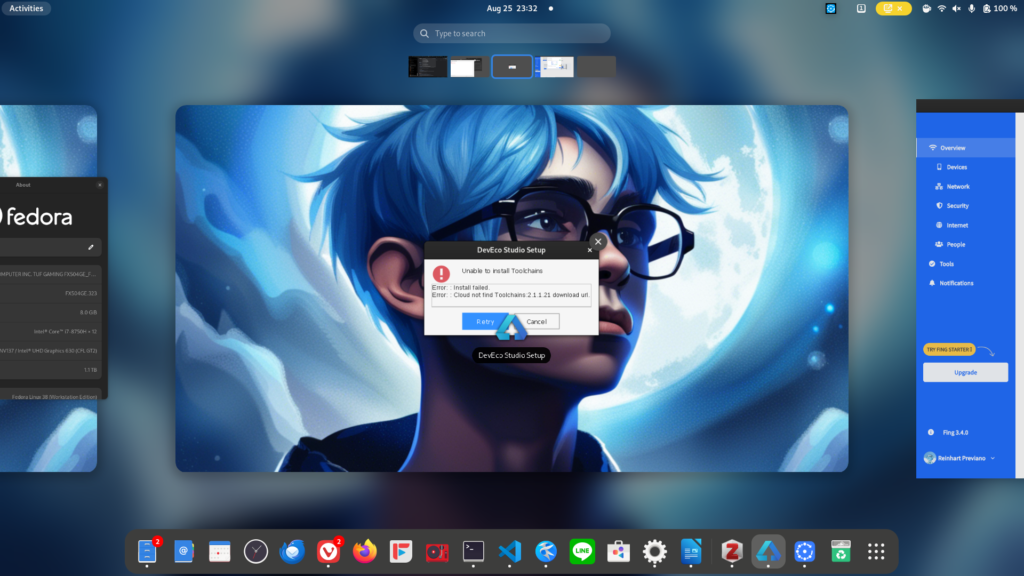Open the Settings gear in the dock
Screen dimensions: 1024x576
tap(655, 551)
